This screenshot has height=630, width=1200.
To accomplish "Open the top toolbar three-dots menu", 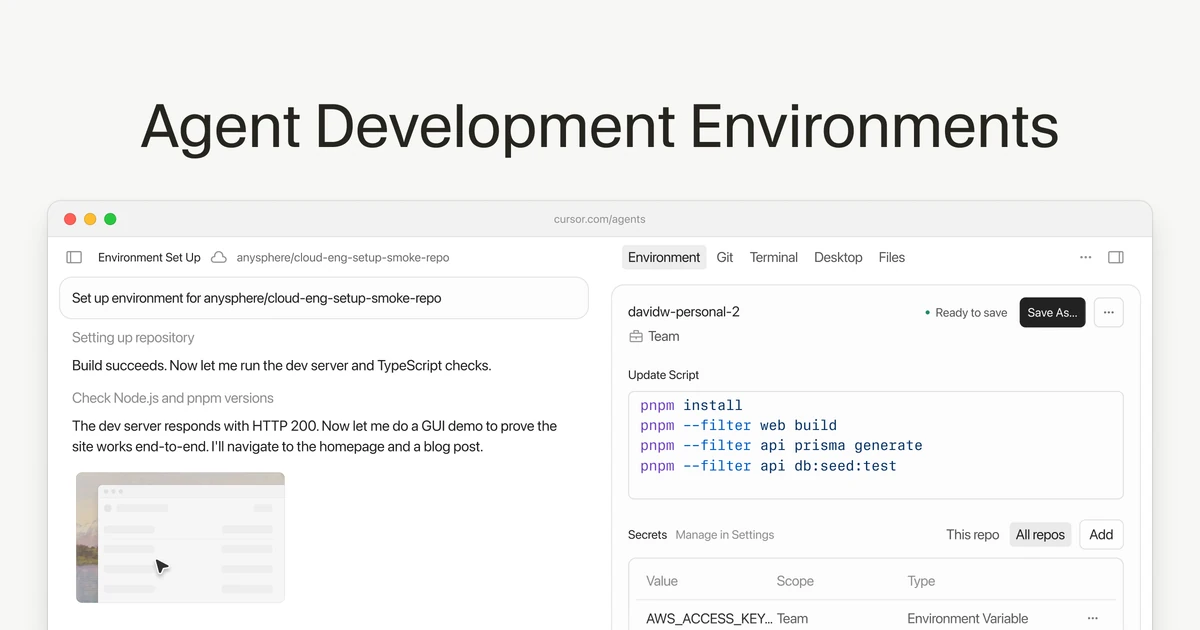I will point(1086,257).
